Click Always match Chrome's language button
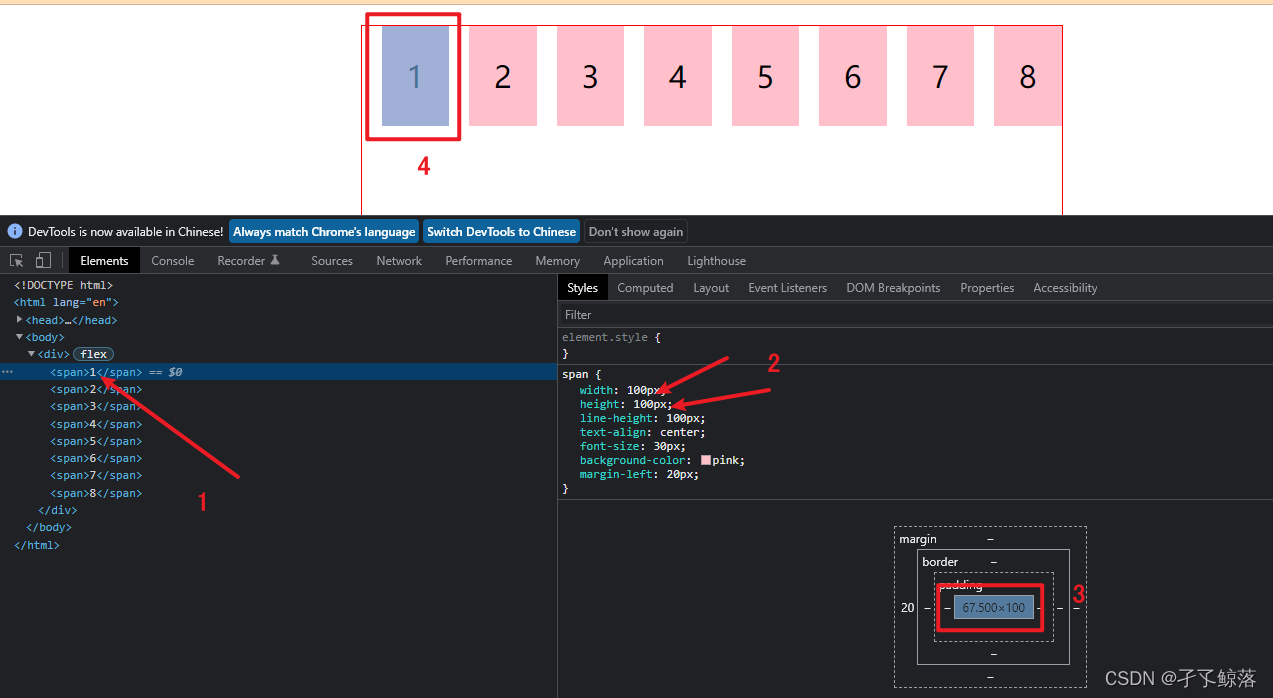 tap(324, 231)
